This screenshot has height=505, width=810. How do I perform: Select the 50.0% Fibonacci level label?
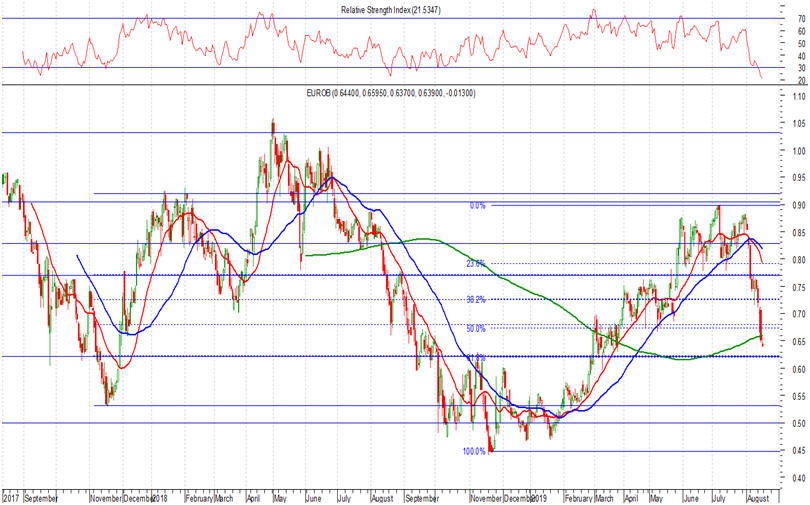[x=476, y=328]
